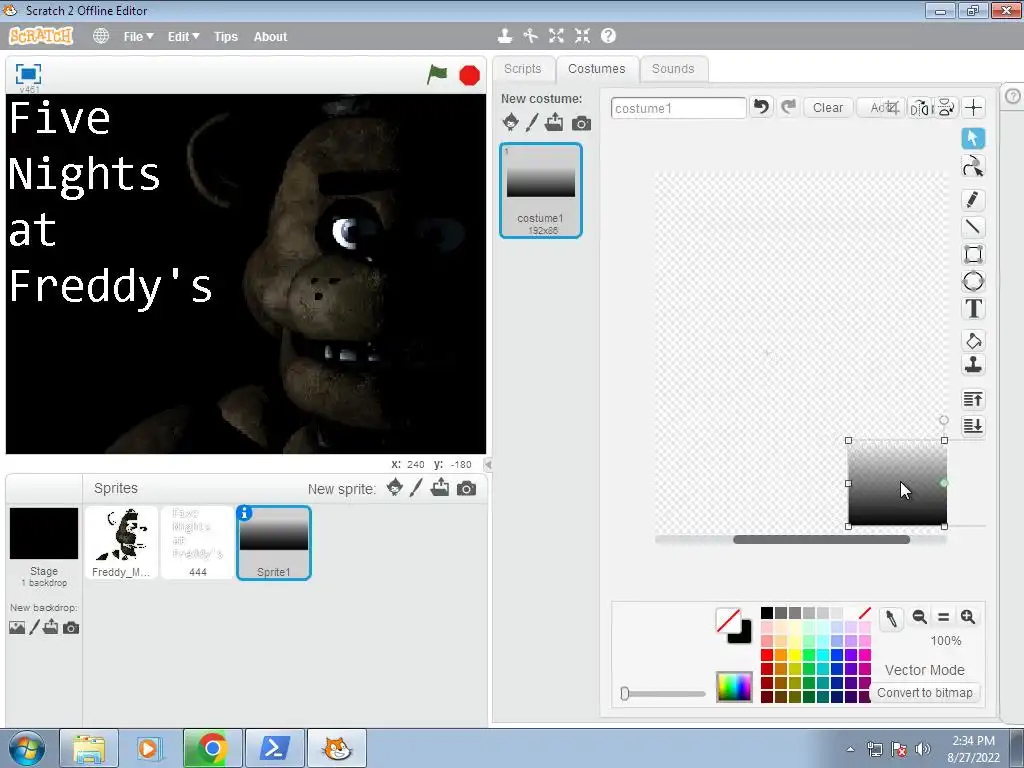Create new sprite from camera

[x=466, y=488]
